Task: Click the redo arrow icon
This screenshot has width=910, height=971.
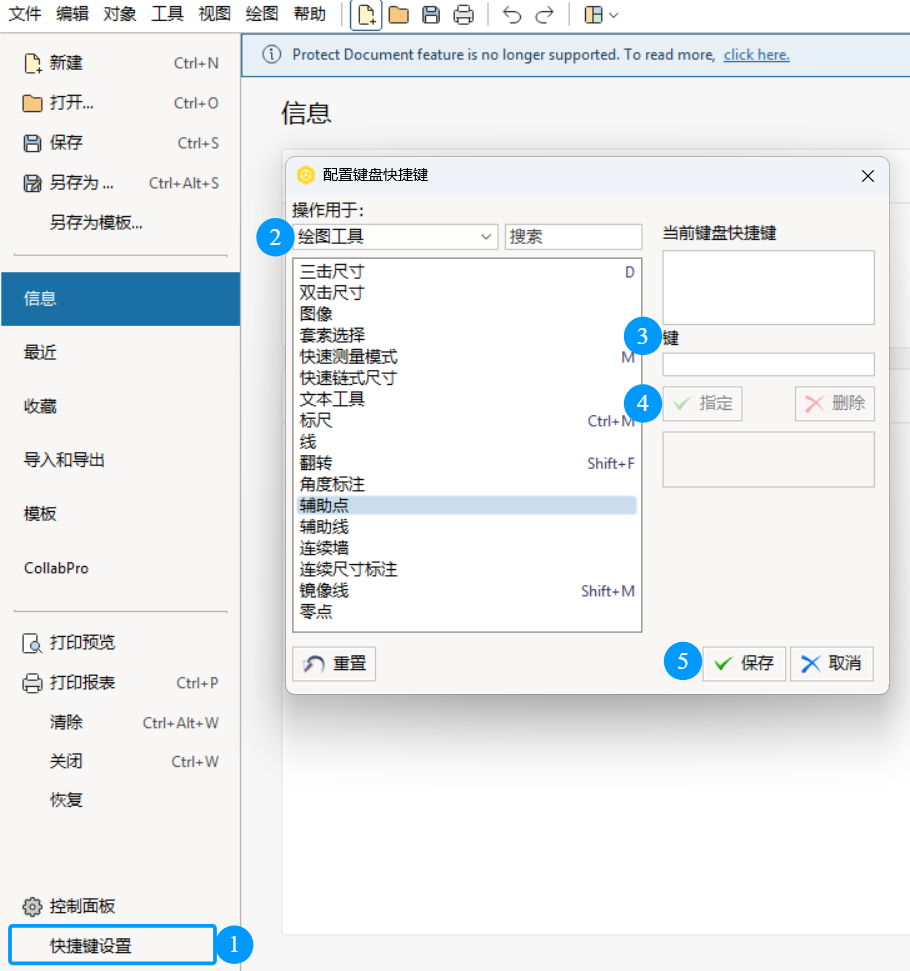Action: coord(544,15)
